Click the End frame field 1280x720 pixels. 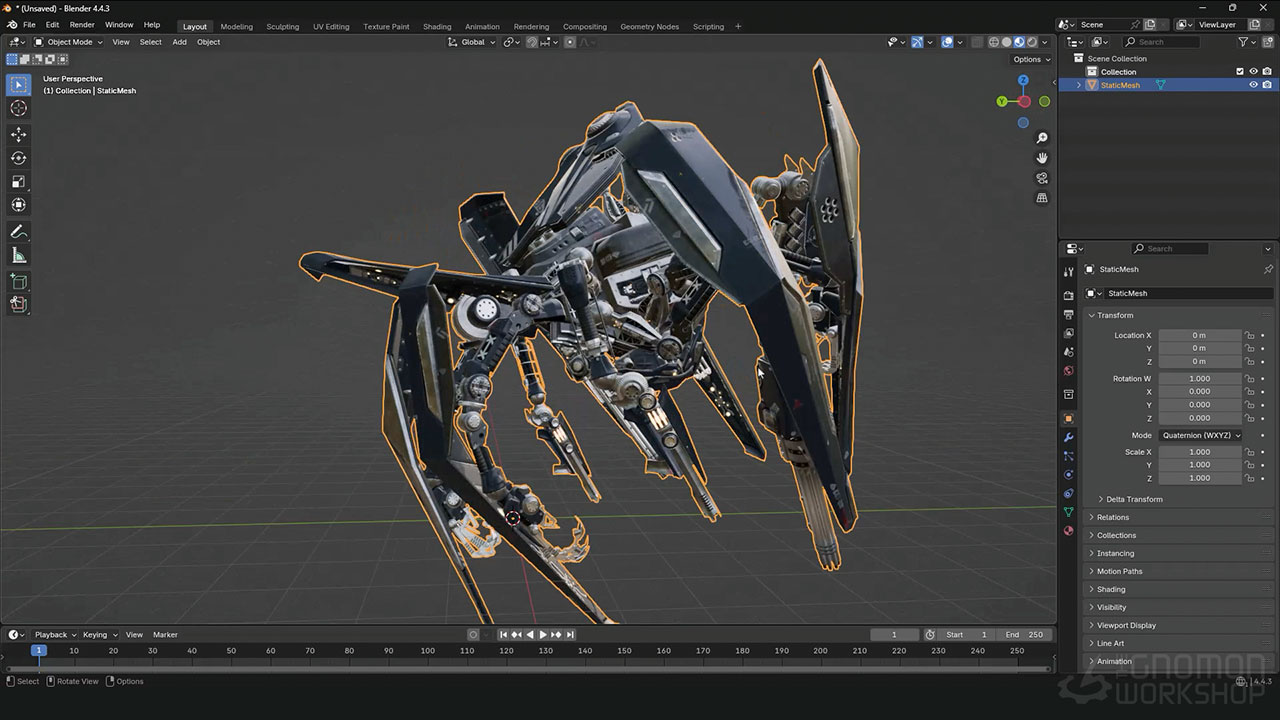point(1025,634)
